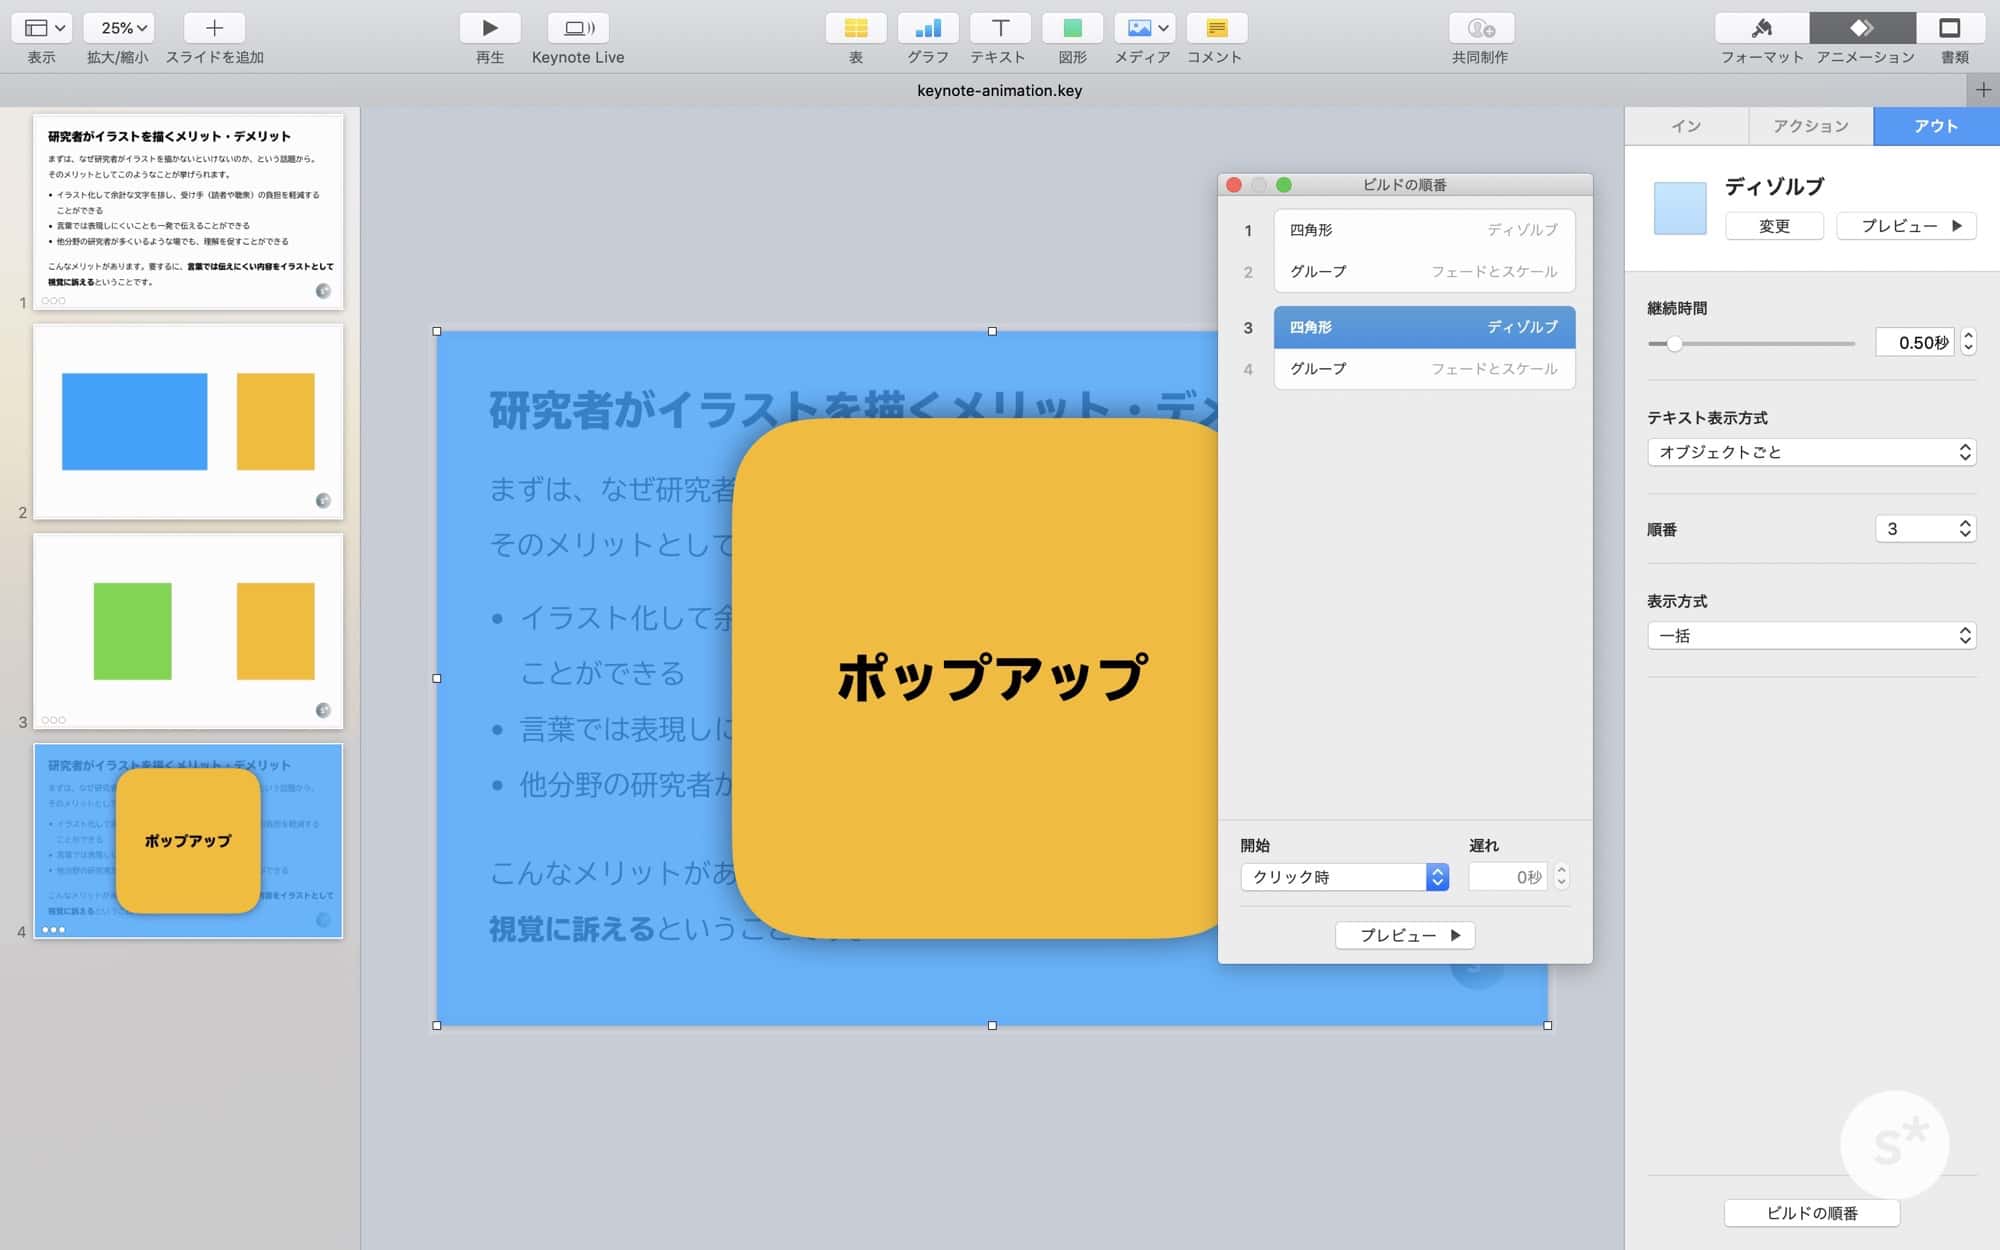Open Keynote Live from toolbar

[578, 28]
